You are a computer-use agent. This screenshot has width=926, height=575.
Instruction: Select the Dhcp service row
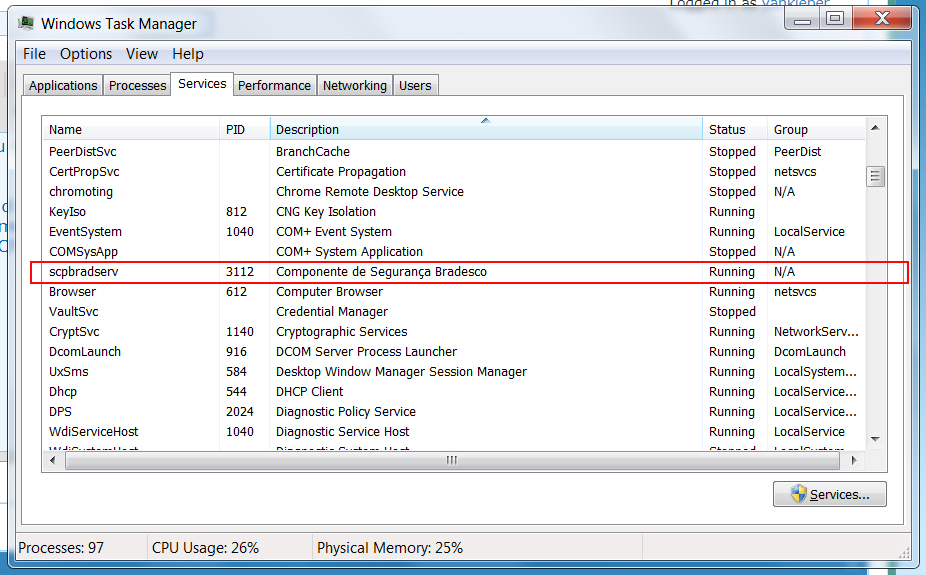click(x=453, y=392)
